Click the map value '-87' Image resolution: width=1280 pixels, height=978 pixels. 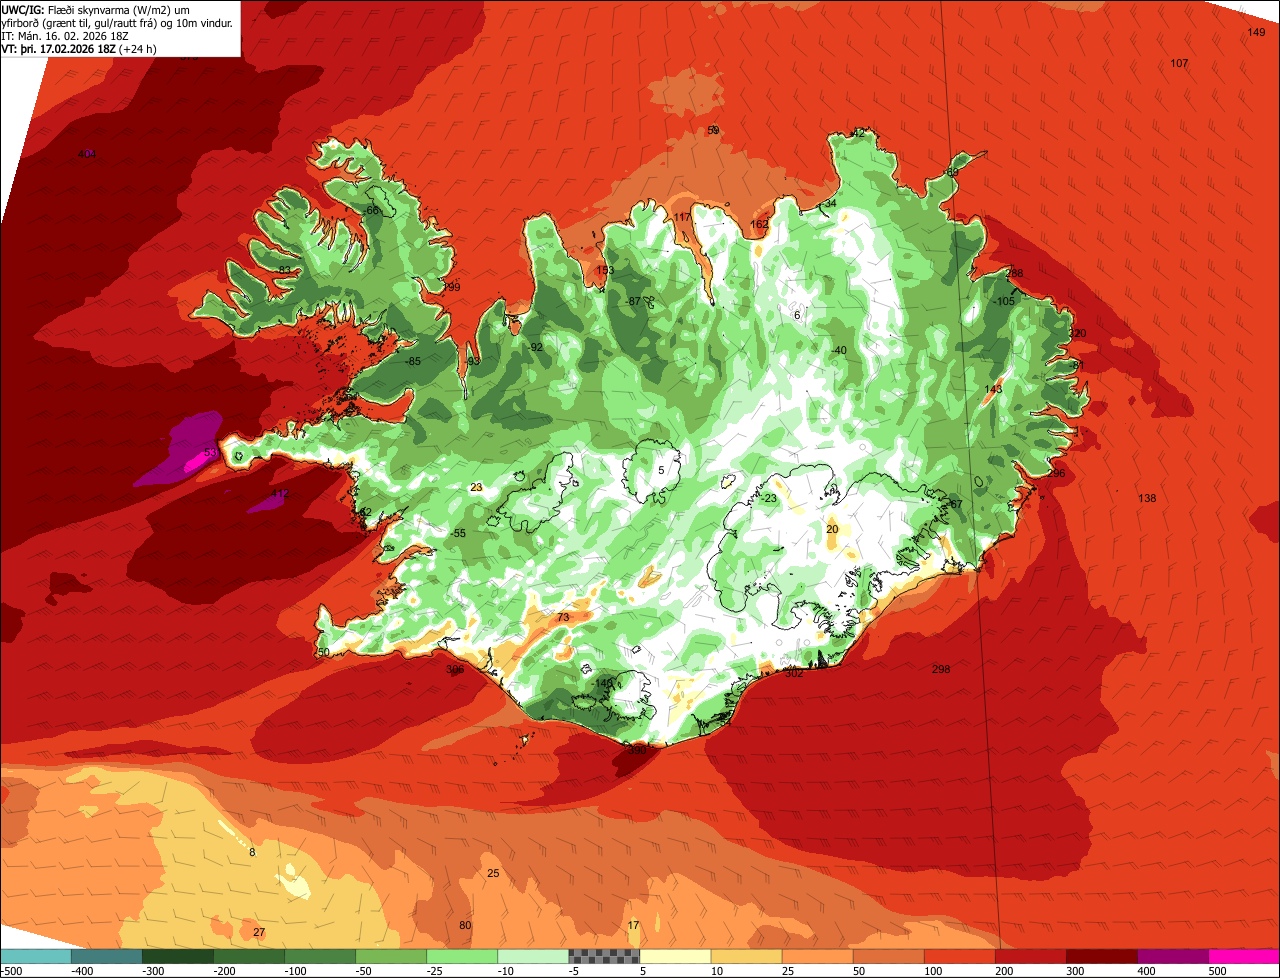coord(633,301)
